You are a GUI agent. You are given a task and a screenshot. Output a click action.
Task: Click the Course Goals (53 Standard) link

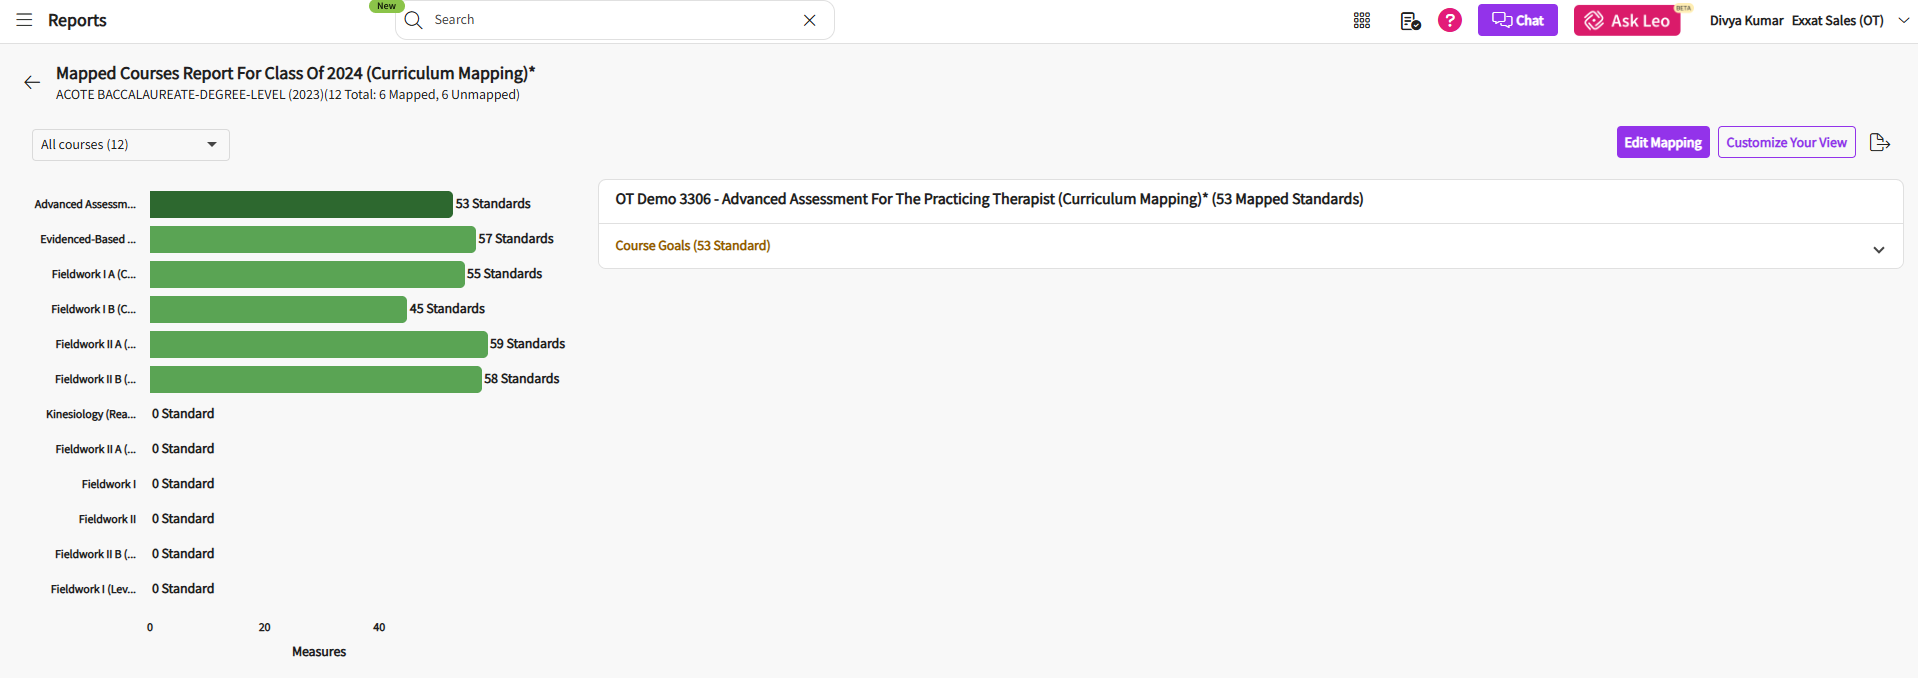point(692,246)
